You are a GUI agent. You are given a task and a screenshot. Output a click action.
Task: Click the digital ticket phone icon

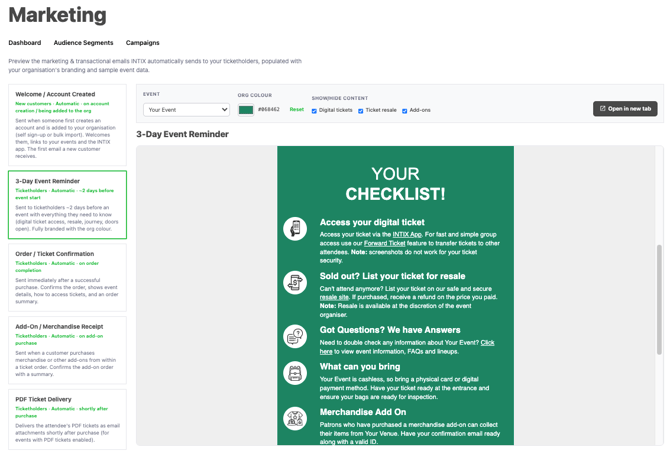(x=295, y=228)
